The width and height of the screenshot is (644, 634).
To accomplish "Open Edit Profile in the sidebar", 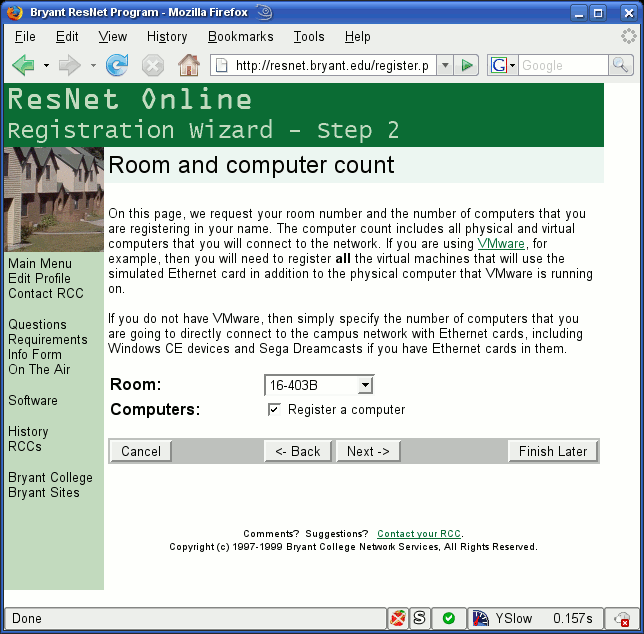I will tap(39, 278).
